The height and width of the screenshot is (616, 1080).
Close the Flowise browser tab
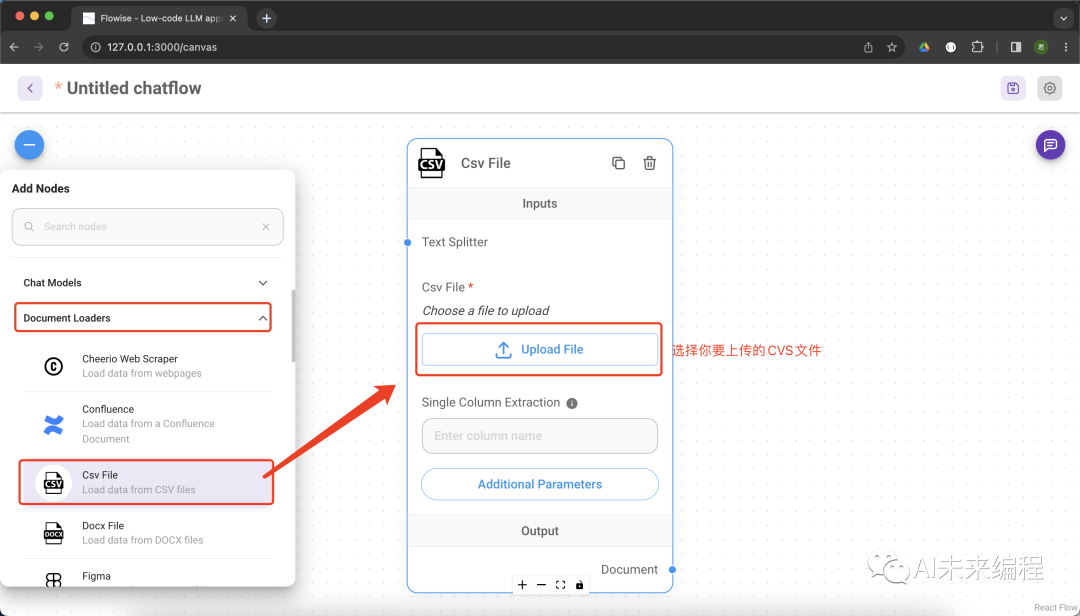[233, 19]
